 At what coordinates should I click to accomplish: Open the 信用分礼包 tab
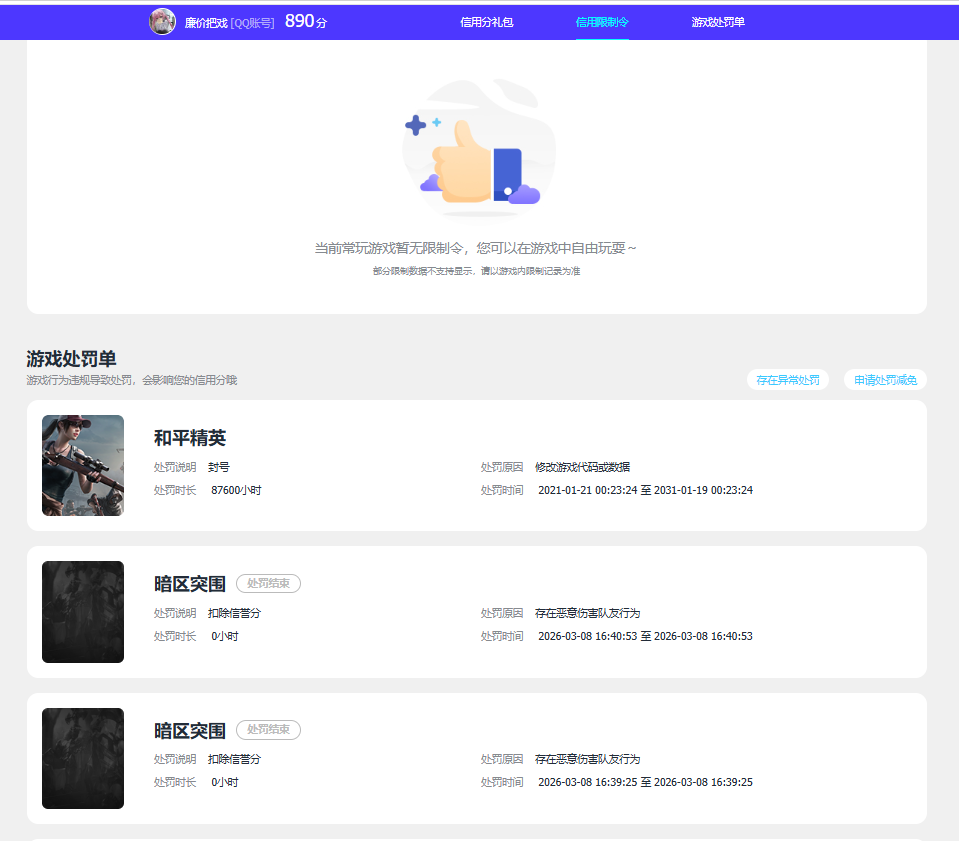pyautogui.click(x=486, y=23)
